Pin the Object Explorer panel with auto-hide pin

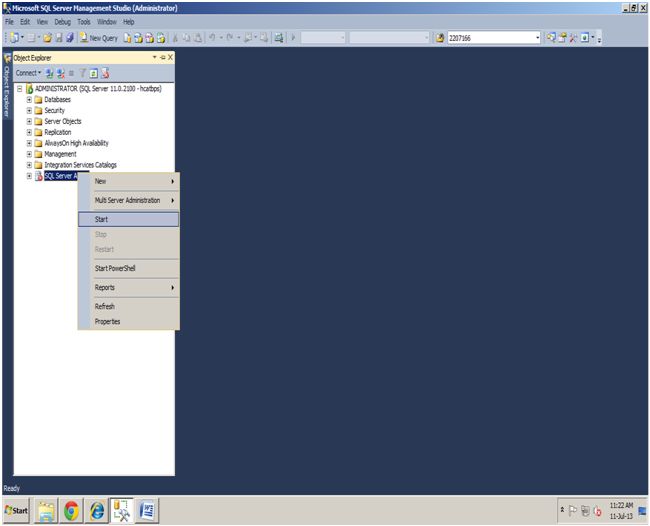click(162, 57)
